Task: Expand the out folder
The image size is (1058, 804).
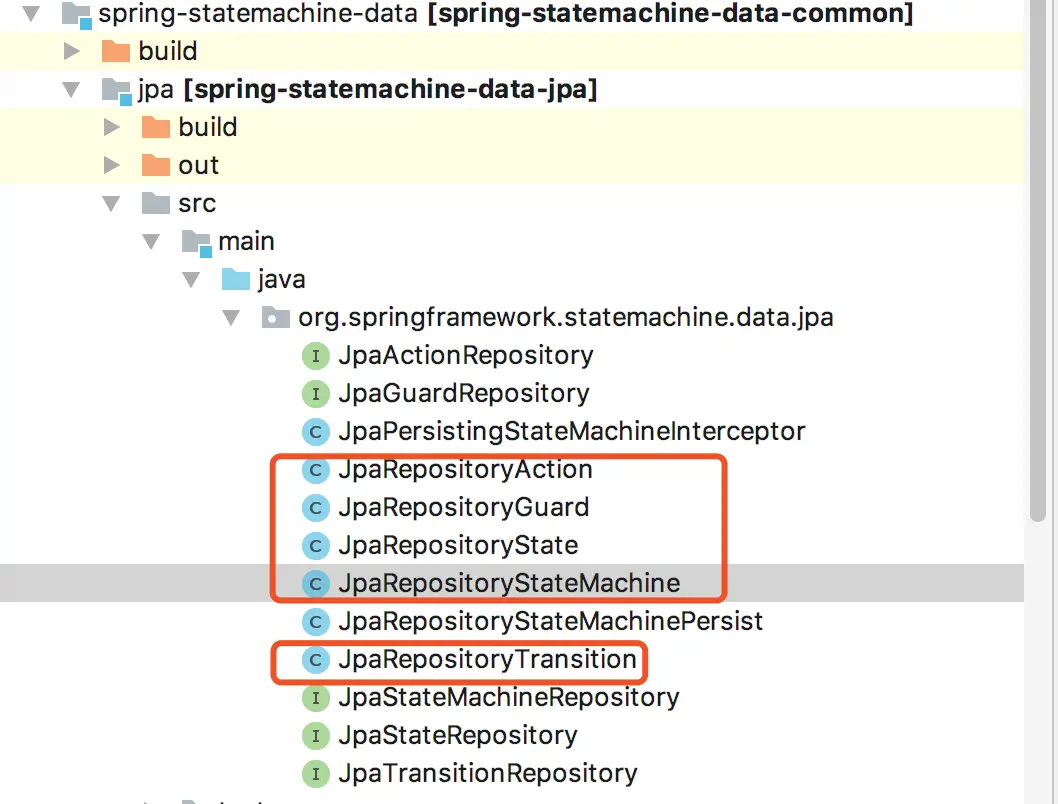Action: tap(111, 165)
